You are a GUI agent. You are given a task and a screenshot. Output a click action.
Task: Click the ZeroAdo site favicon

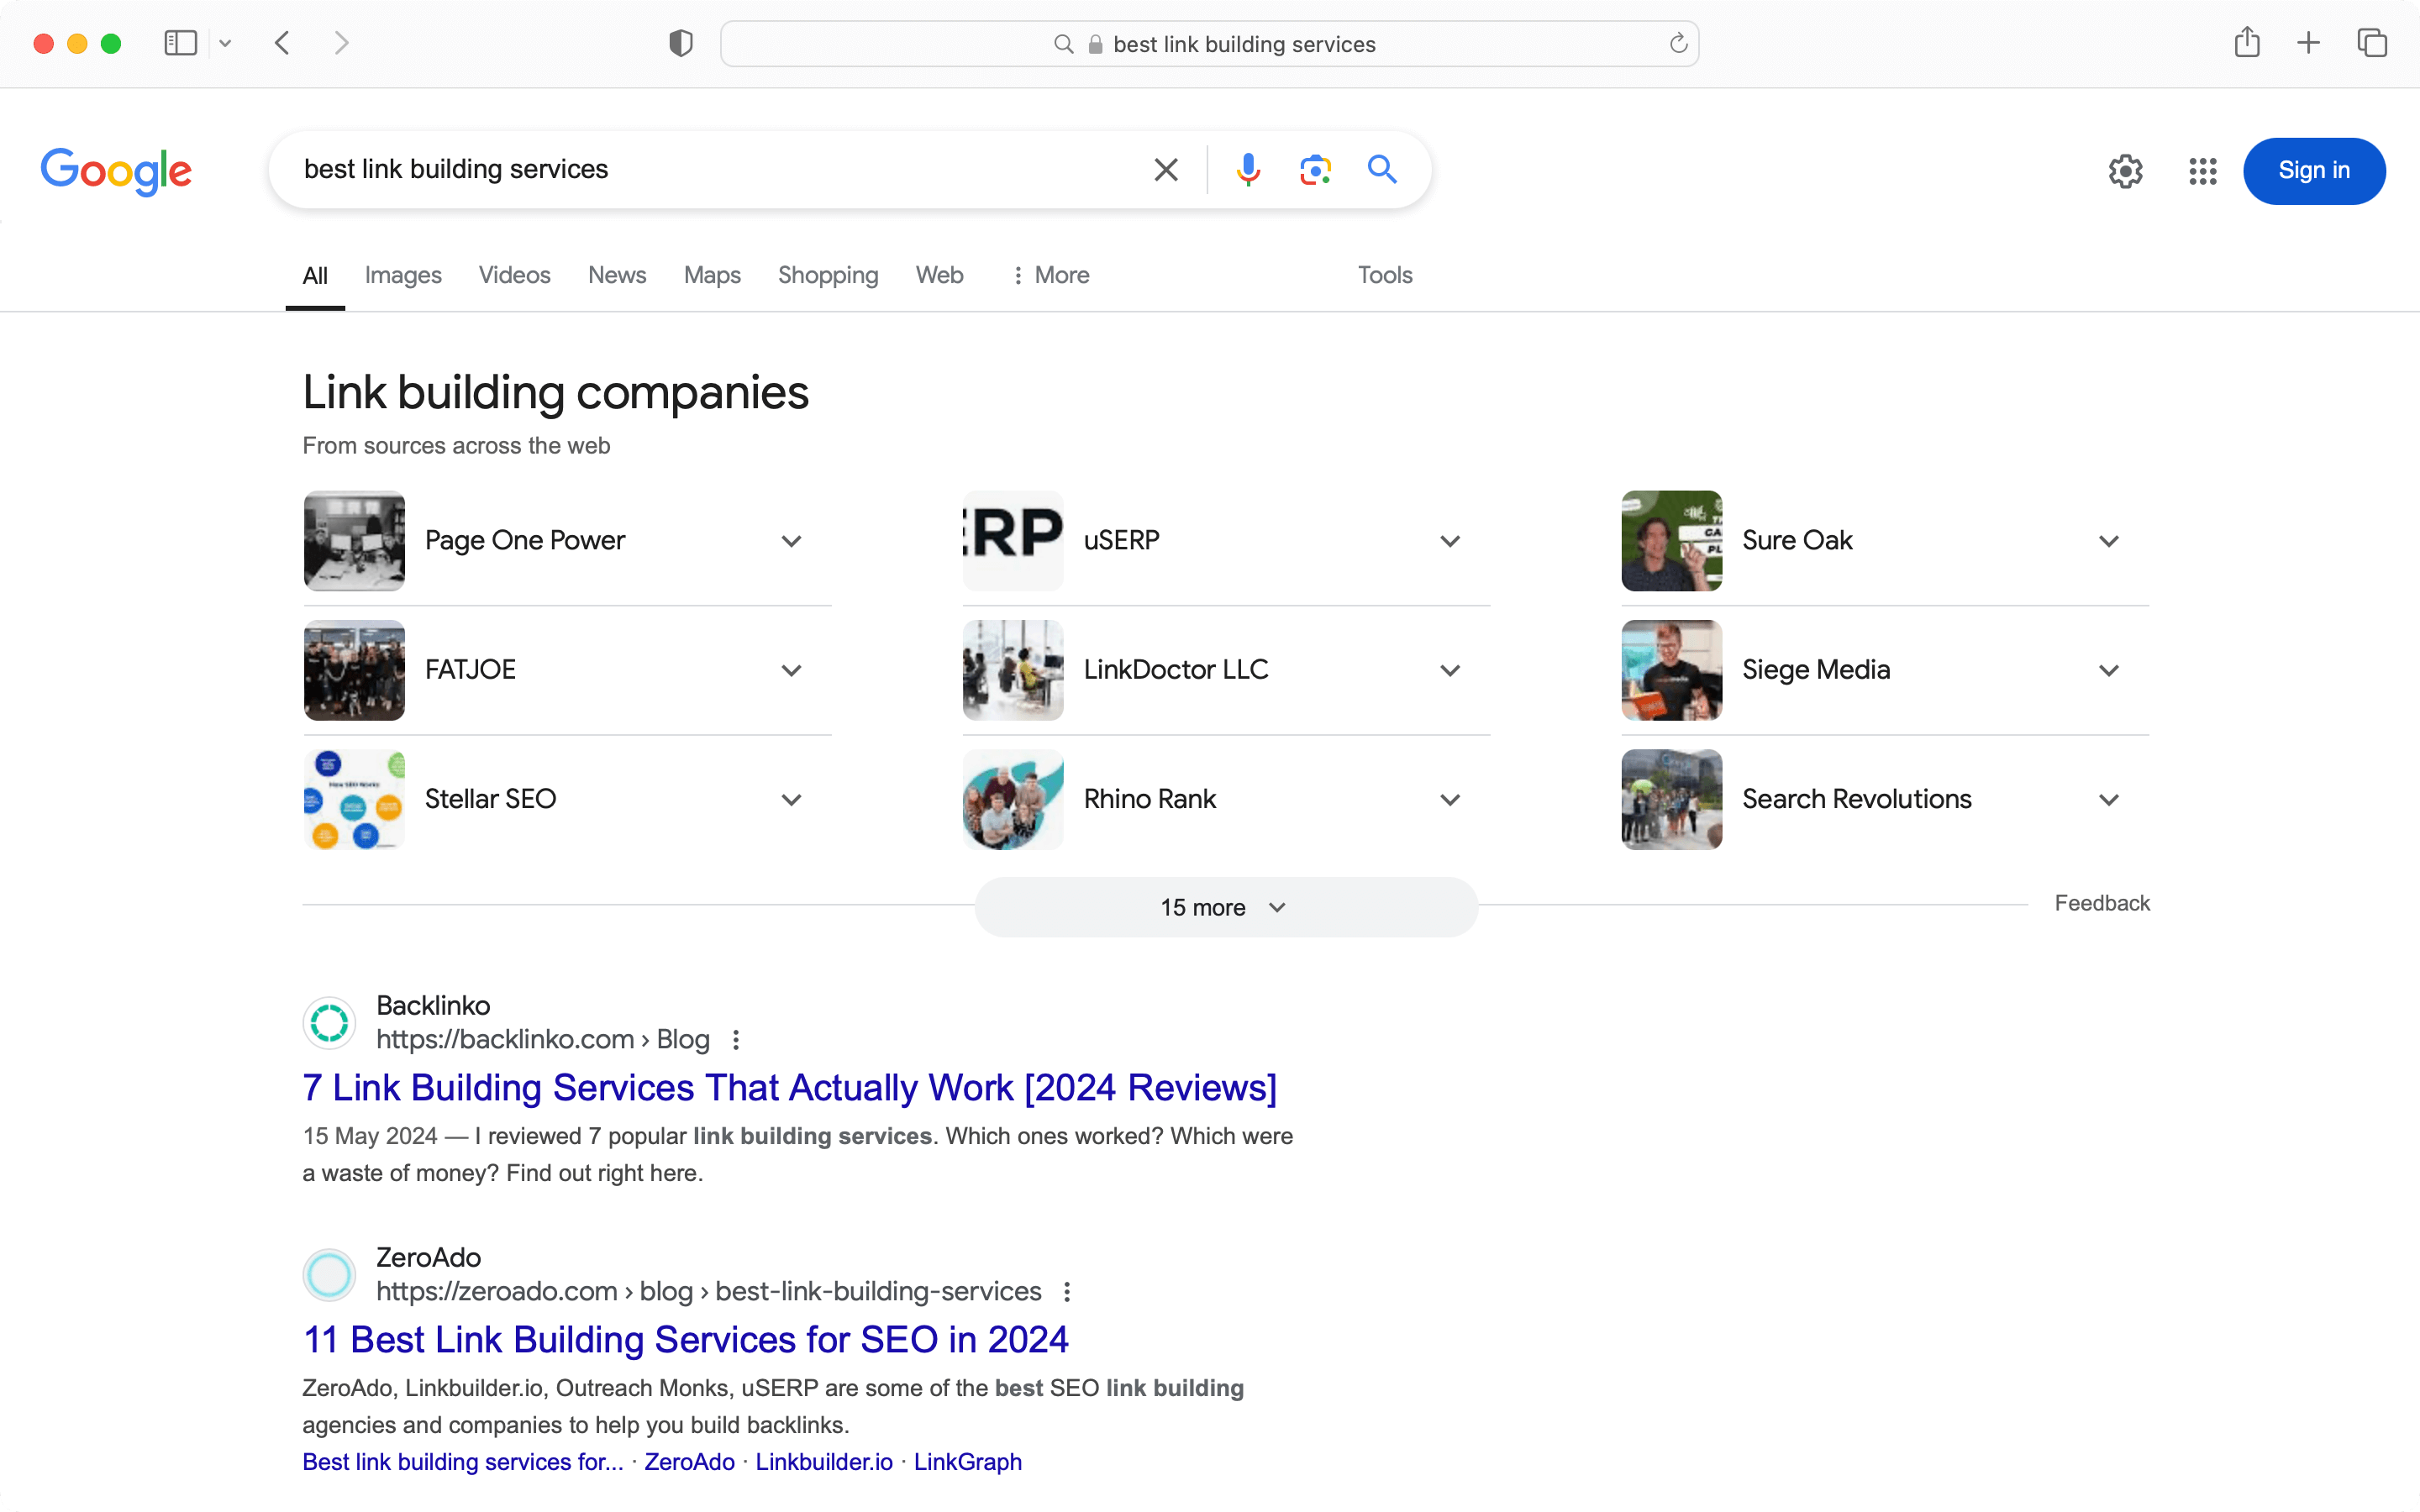(x=329, y=1274)
